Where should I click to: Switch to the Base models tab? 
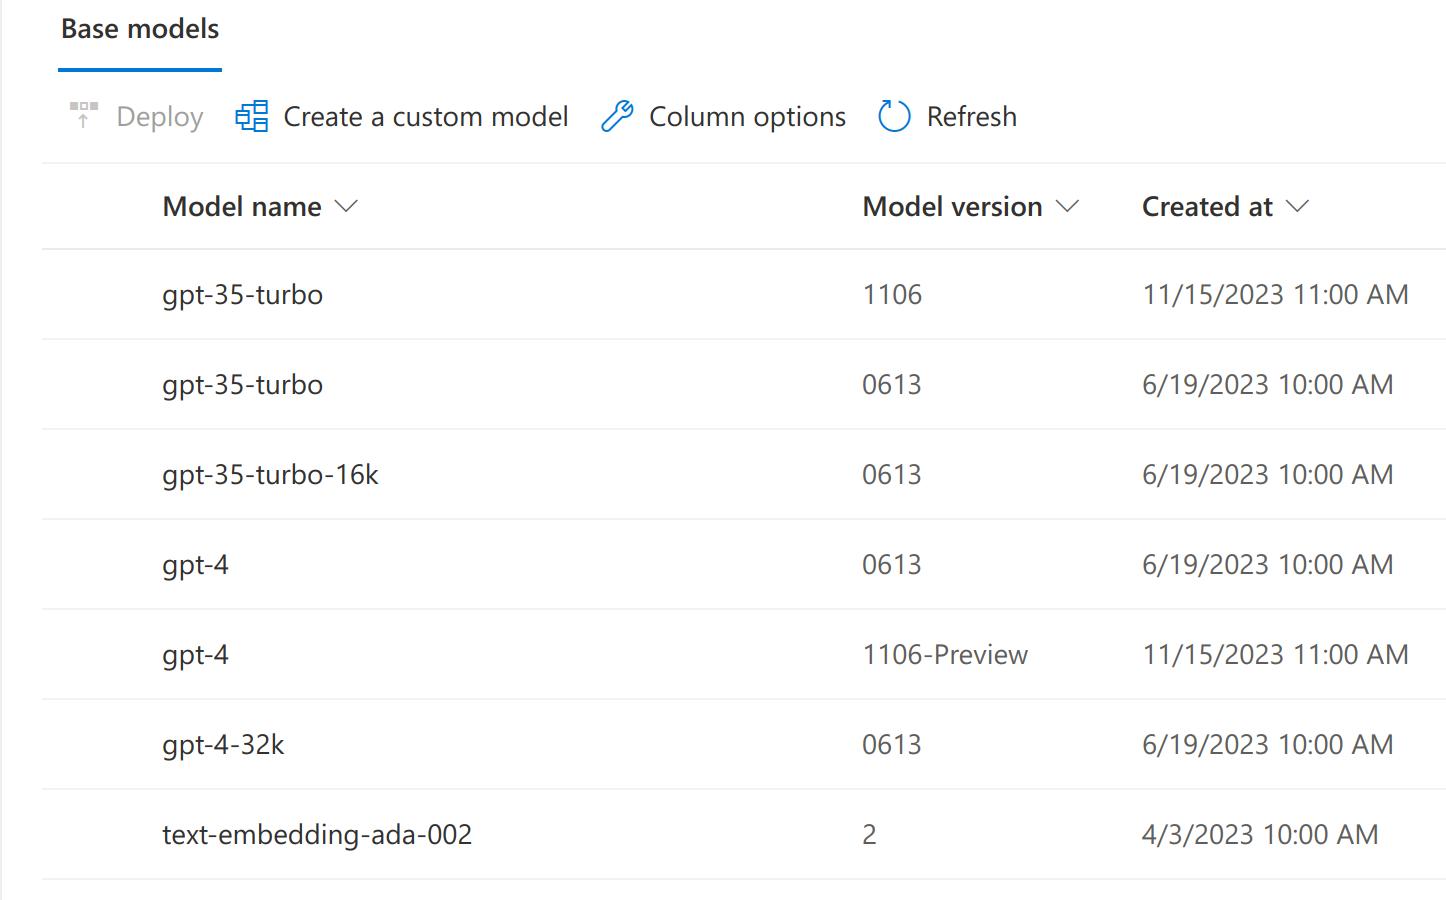point(139,29)
